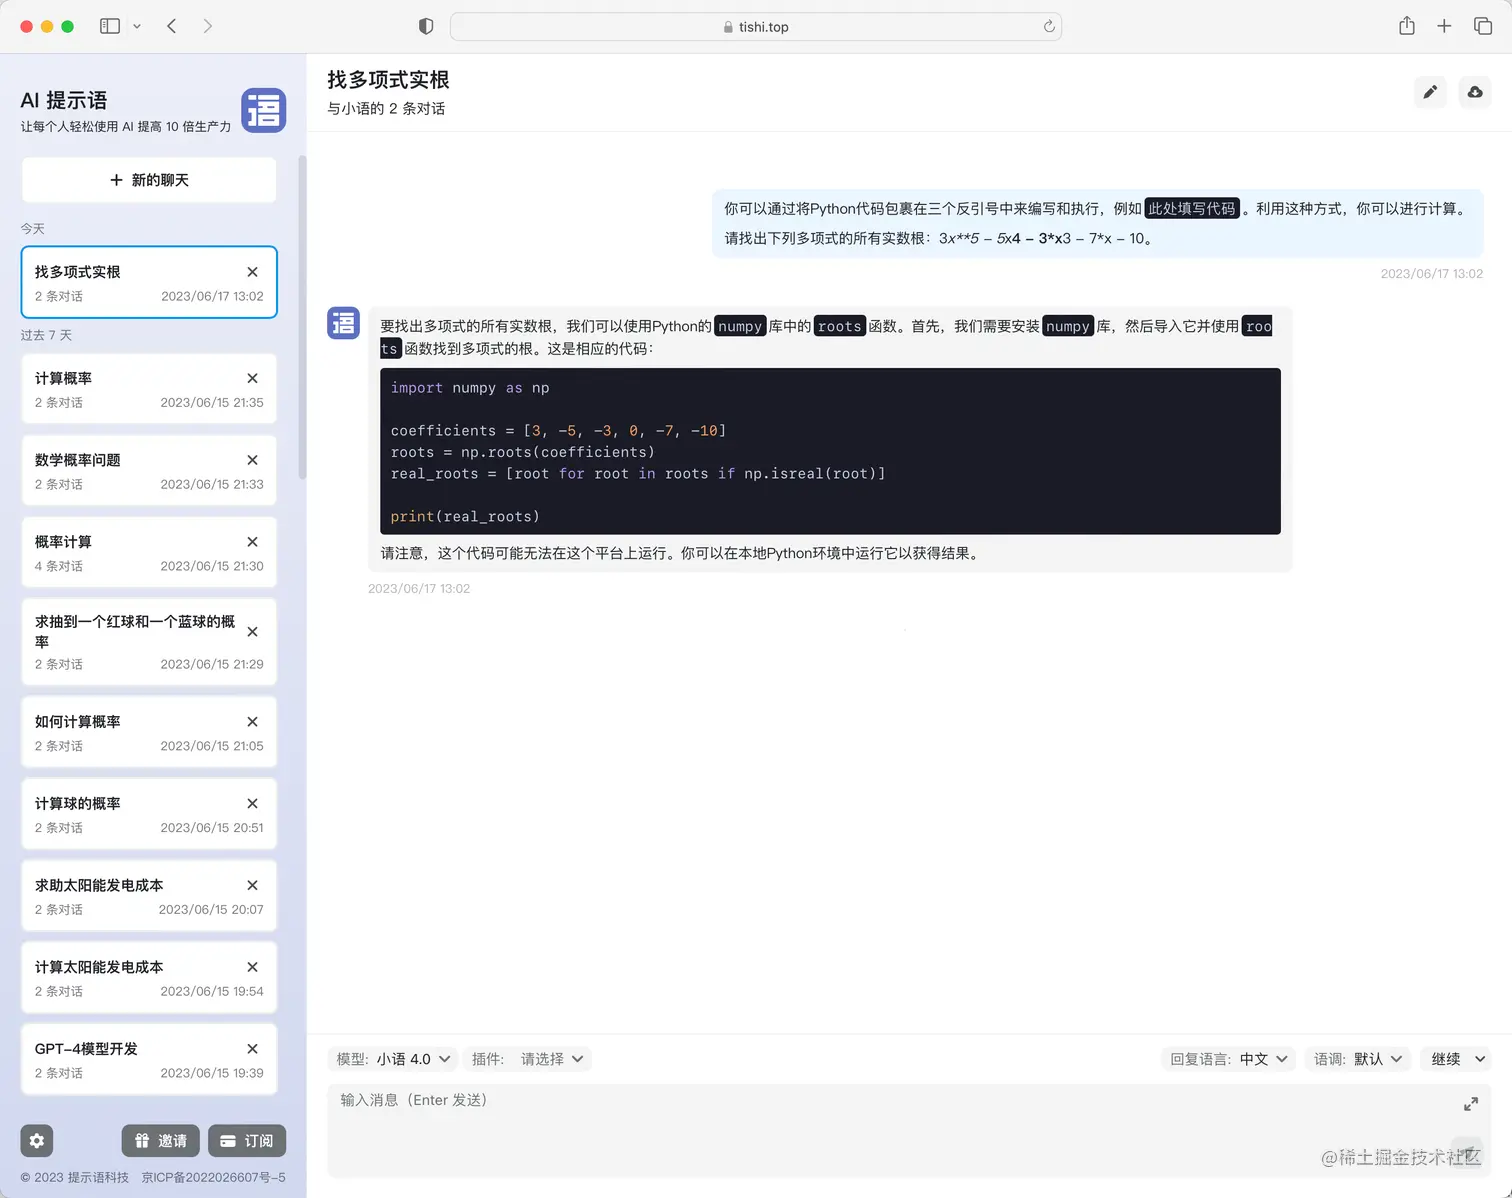The width and height of the screenshot is (1512, 1198).
Task: Open settings with the gear icon
Action: [37, 1141]
